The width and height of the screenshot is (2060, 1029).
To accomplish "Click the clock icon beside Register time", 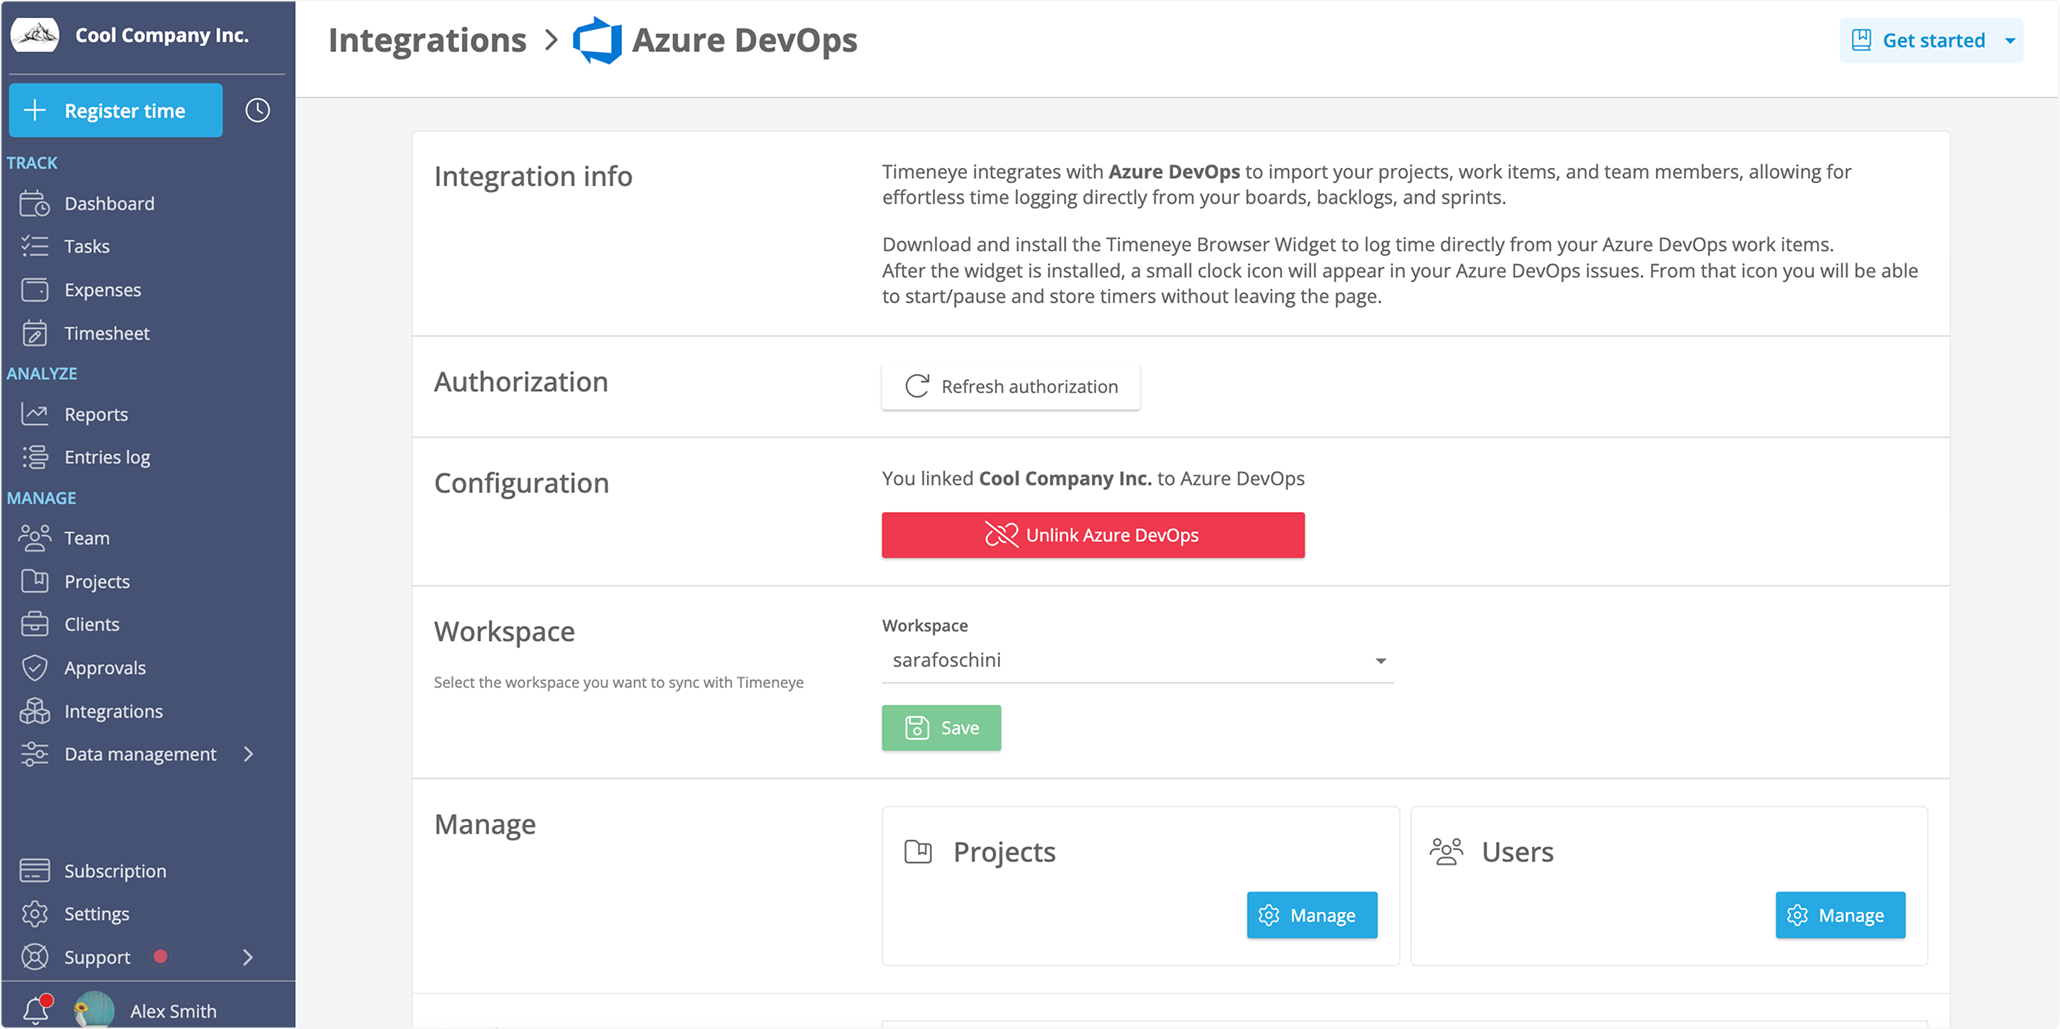I will tap(257, 110).
